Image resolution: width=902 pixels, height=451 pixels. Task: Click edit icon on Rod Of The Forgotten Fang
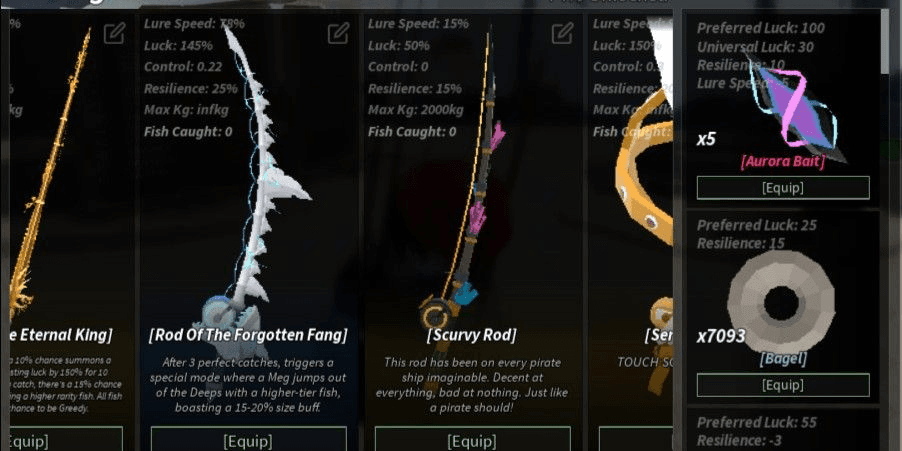point(338,33)
